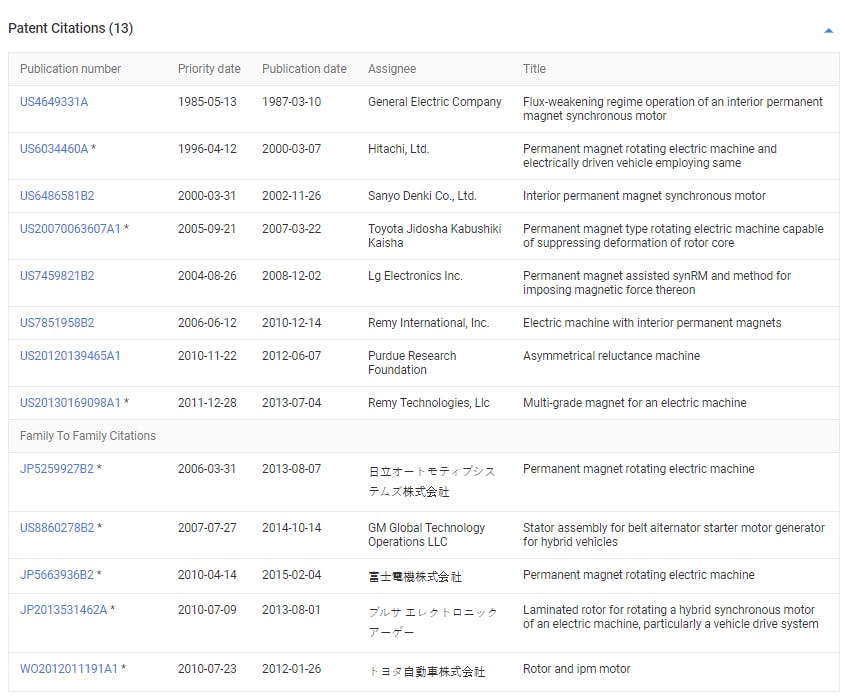The height and width of the screenshot is (696, 845).
Task: Open patent link US7851958B2
Action: (57, 323)
